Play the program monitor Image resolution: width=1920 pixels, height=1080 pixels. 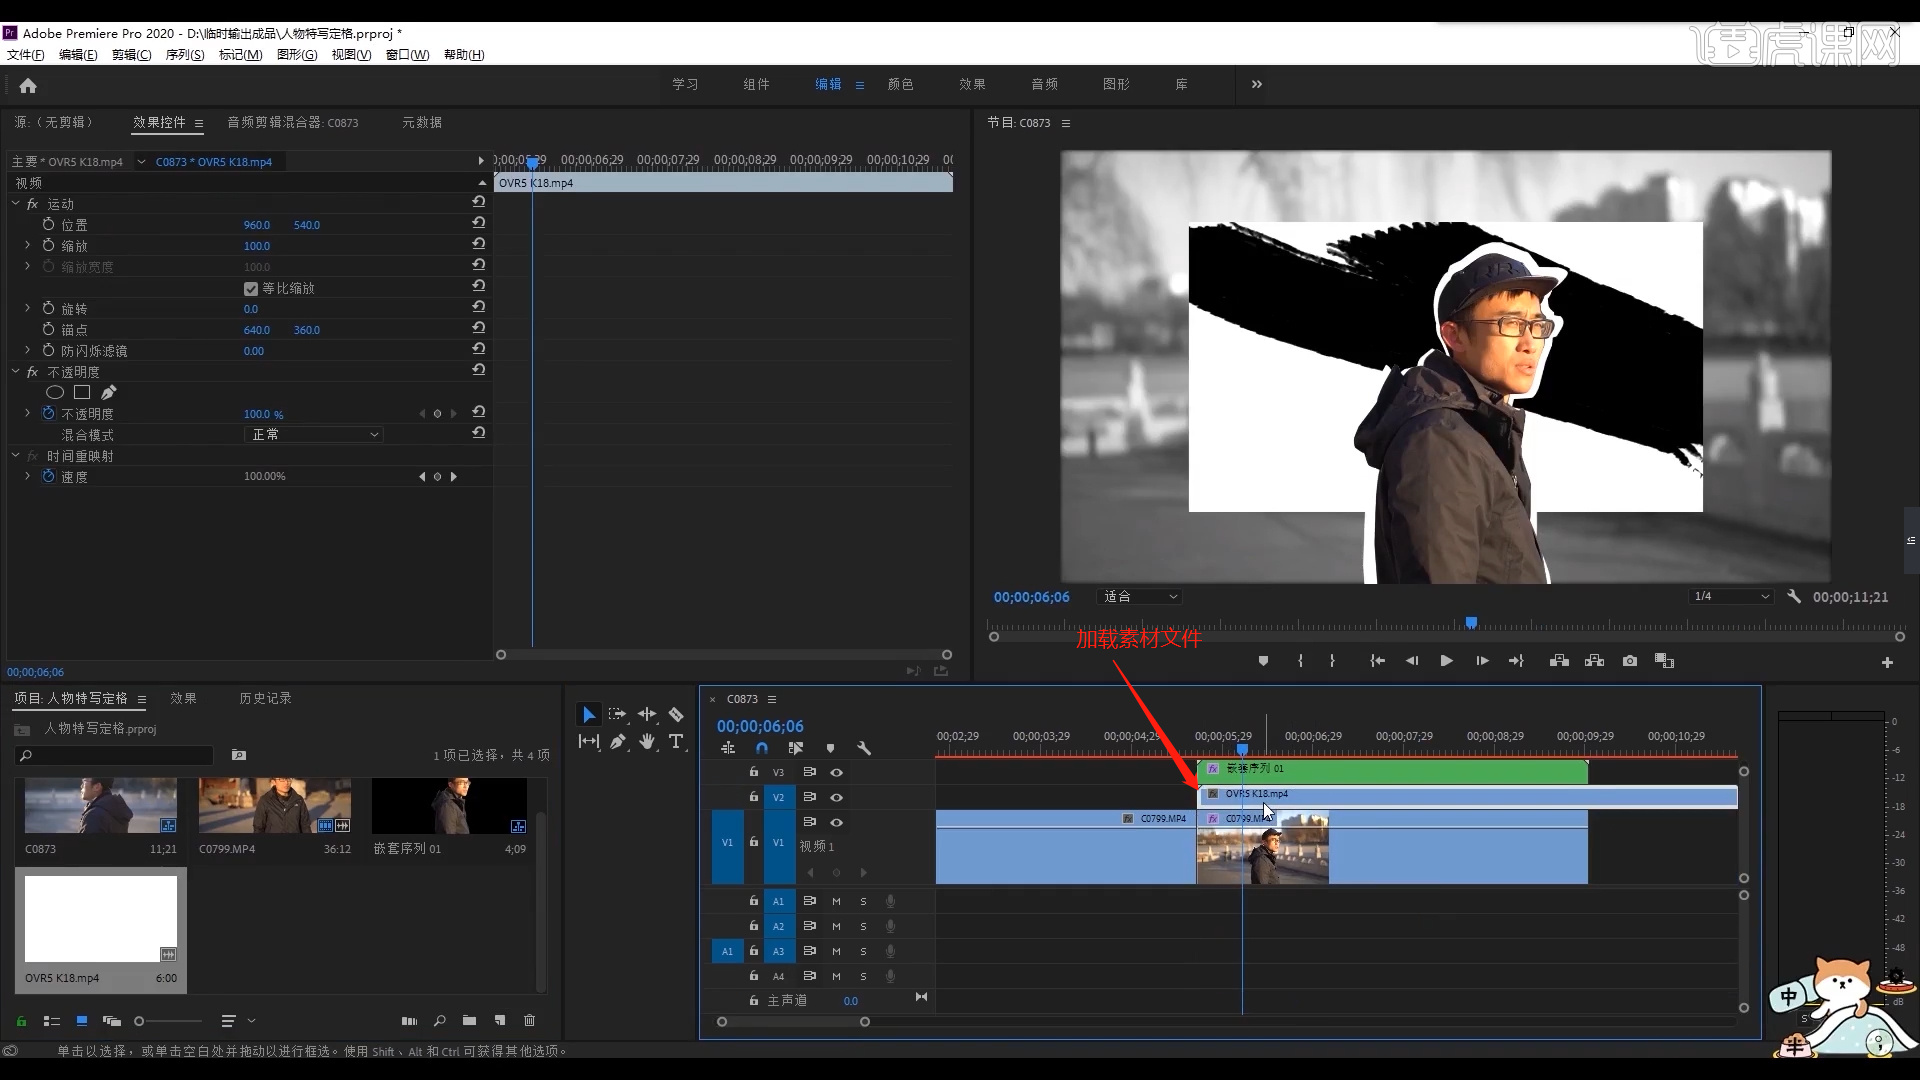tap(1446, 661)
